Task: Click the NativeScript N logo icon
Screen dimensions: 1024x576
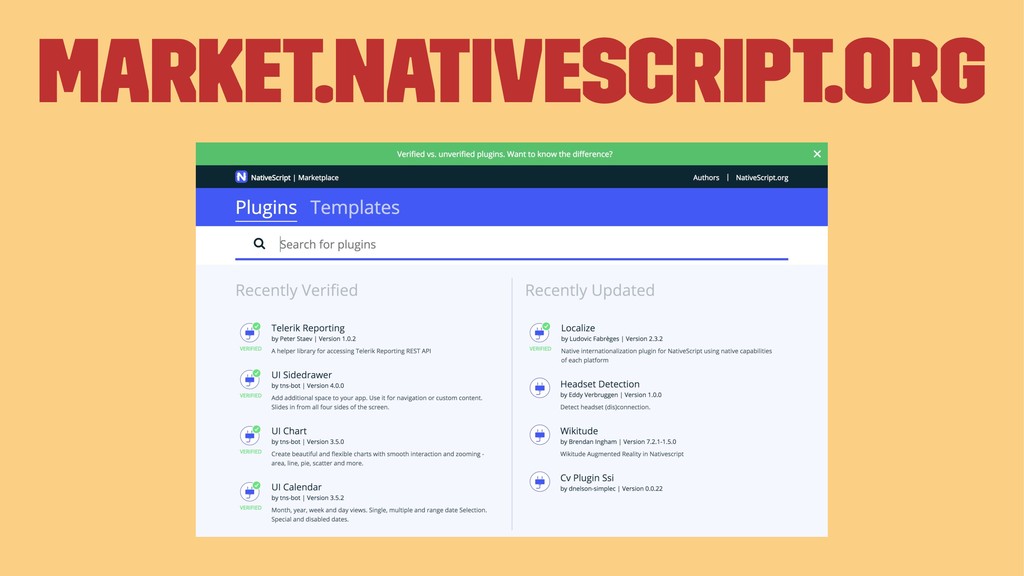Action: click(241, 177)
